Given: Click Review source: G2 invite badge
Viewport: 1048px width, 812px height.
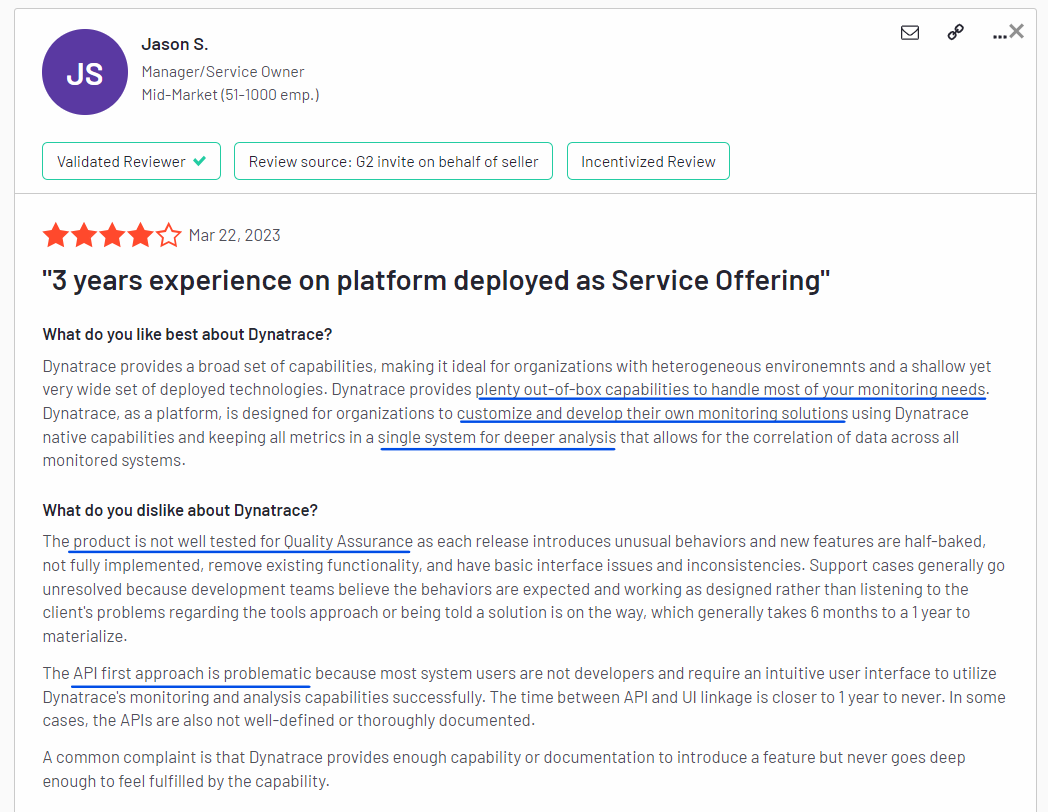Looking at the screenshot, I should coord(393,161).
